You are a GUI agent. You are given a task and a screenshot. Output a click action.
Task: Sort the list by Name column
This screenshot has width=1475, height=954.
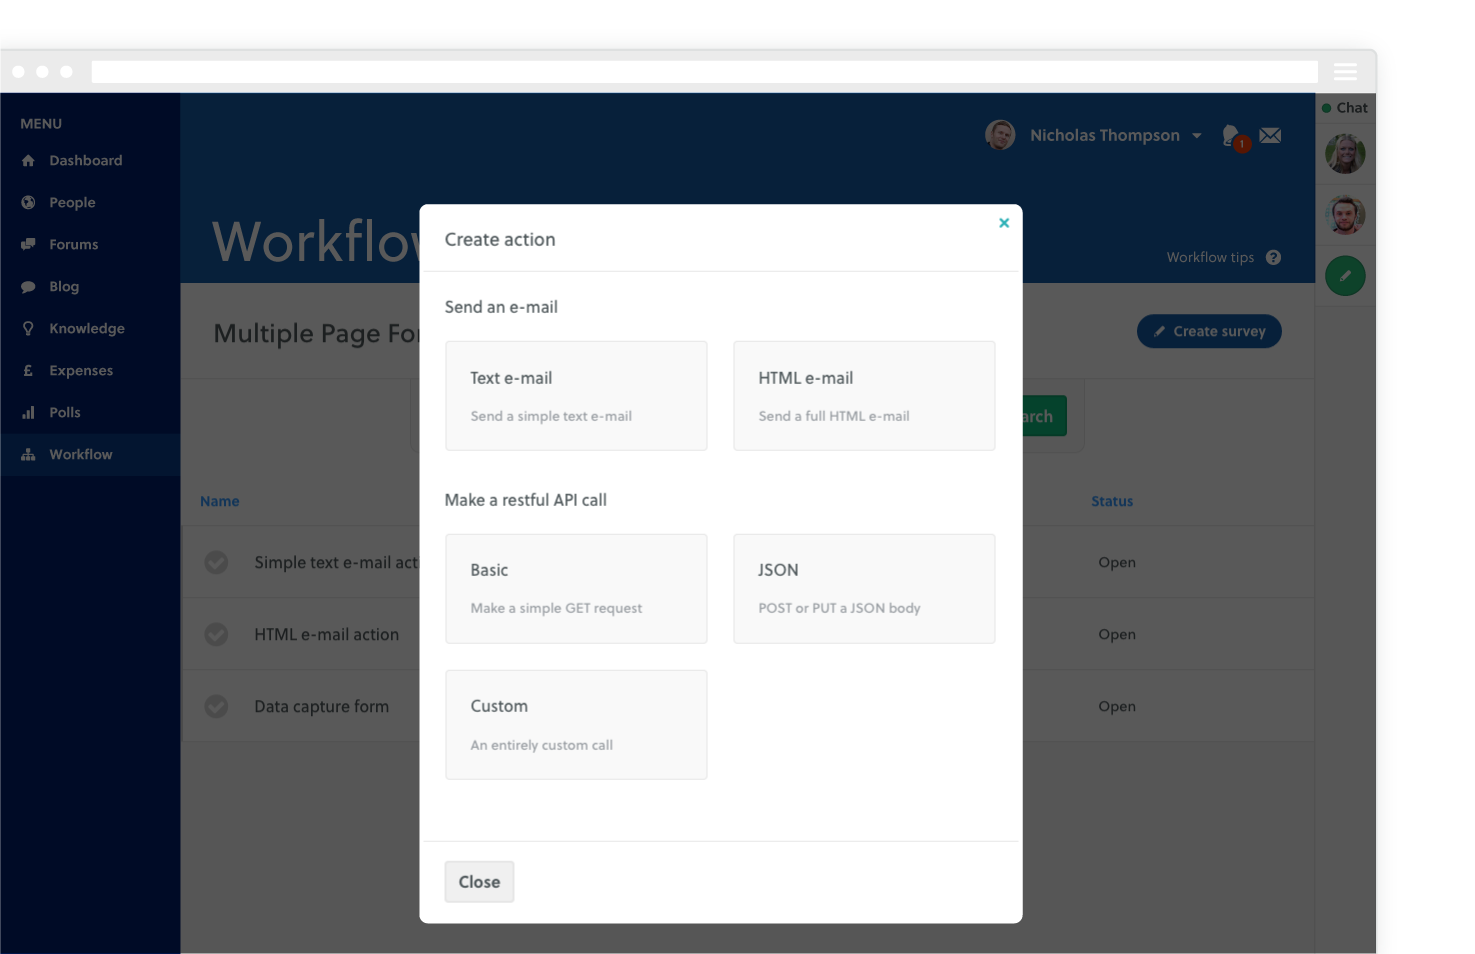[x=219, y=501]
